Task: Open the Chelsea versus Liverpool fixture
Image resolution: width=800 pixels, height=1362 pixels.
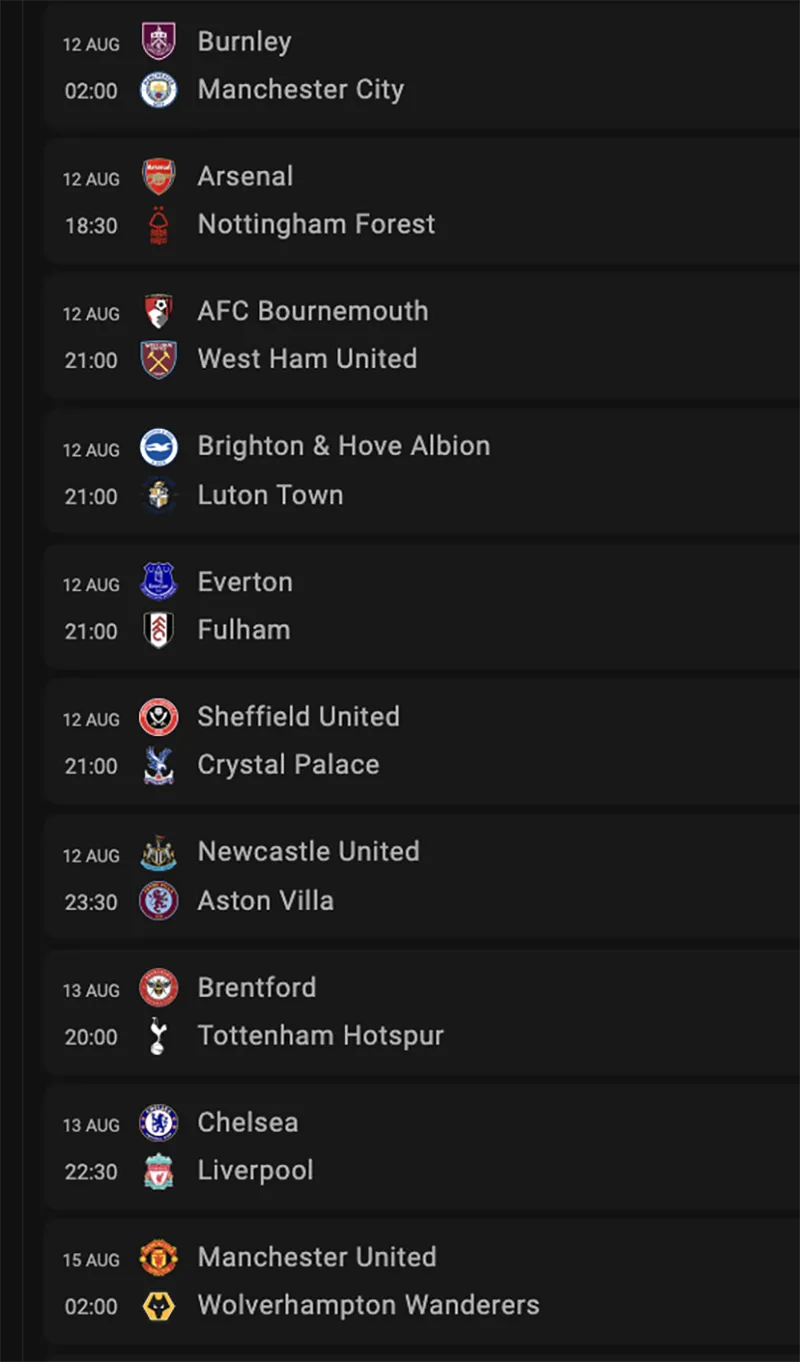Action: coord(400,1146)
